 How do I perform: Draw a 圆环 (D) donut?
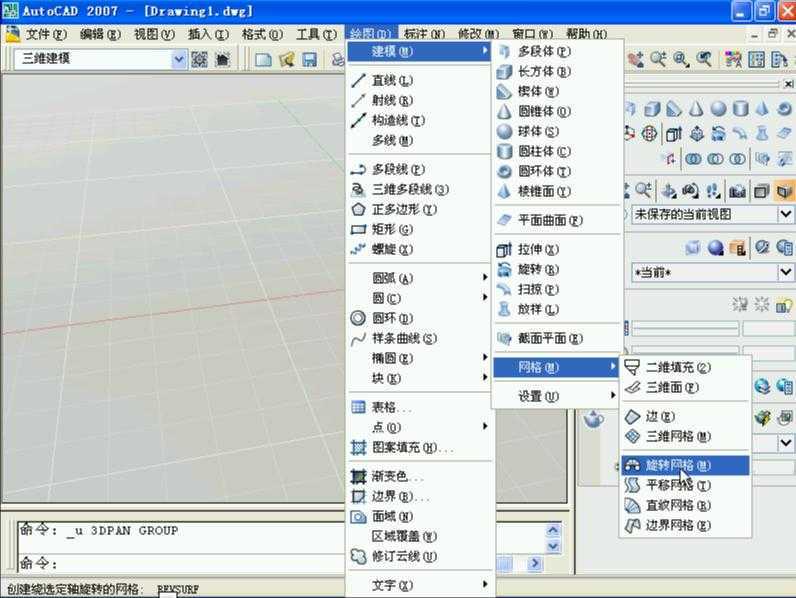click(x=419, y=318)
